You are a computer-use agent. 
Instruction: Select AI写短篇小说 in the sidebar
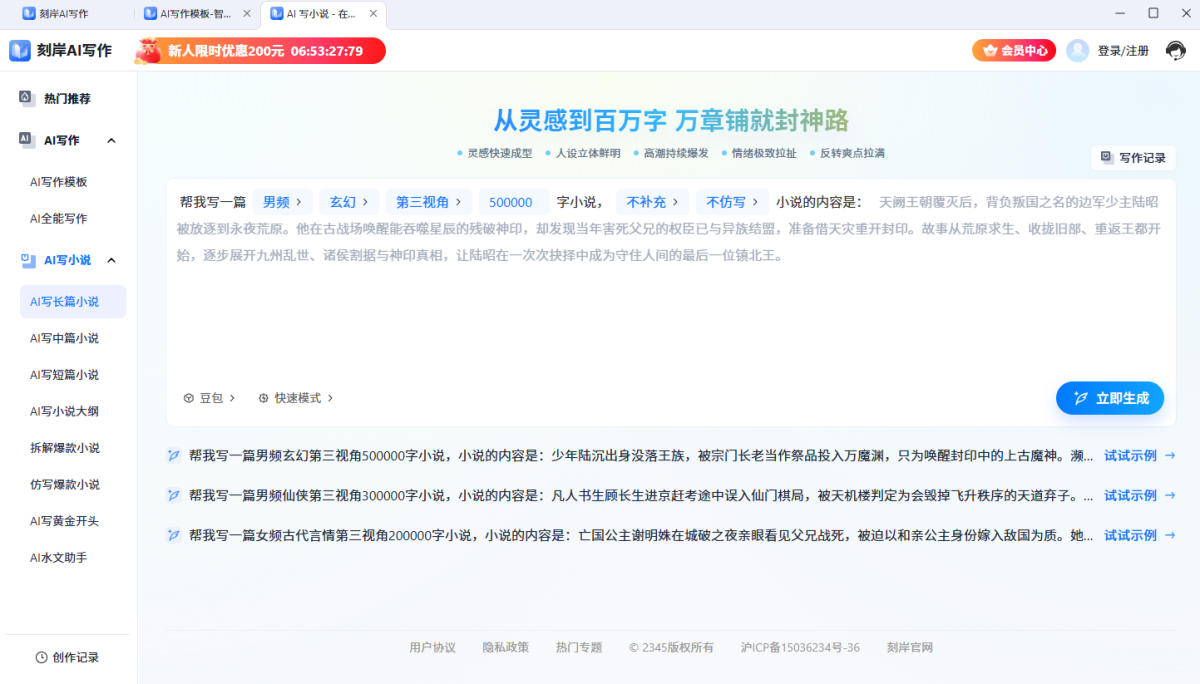pyautogui.click(x=64, y=375)
